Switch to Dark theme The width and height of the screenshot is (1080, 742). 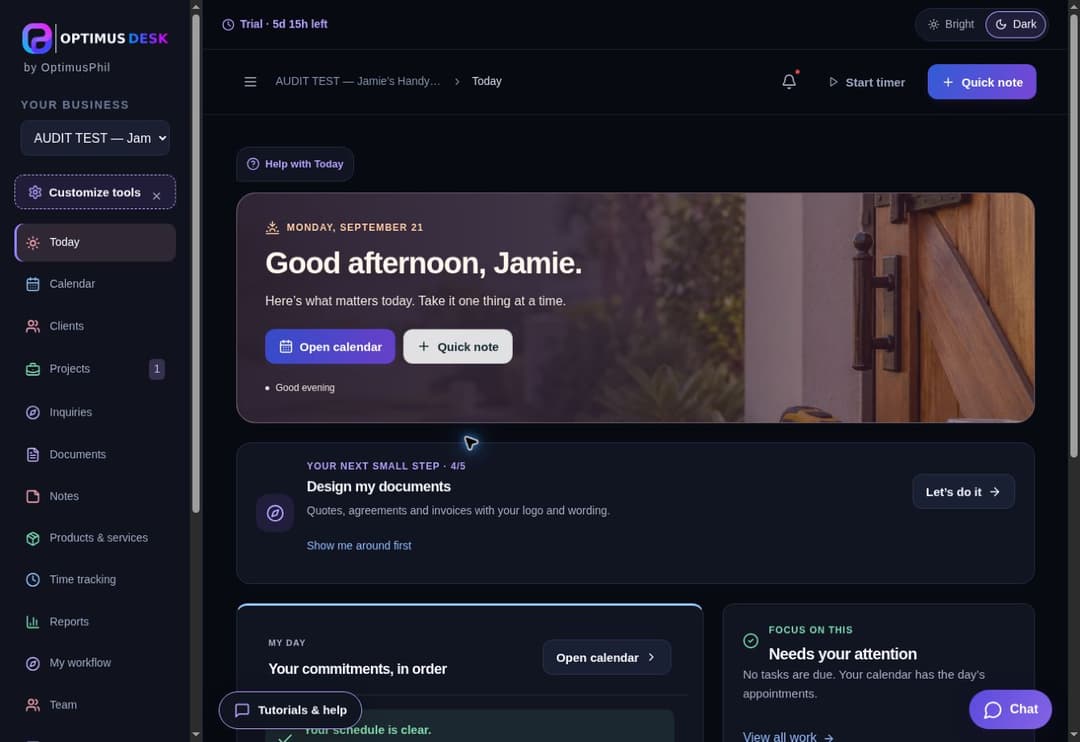point(1016,24)
